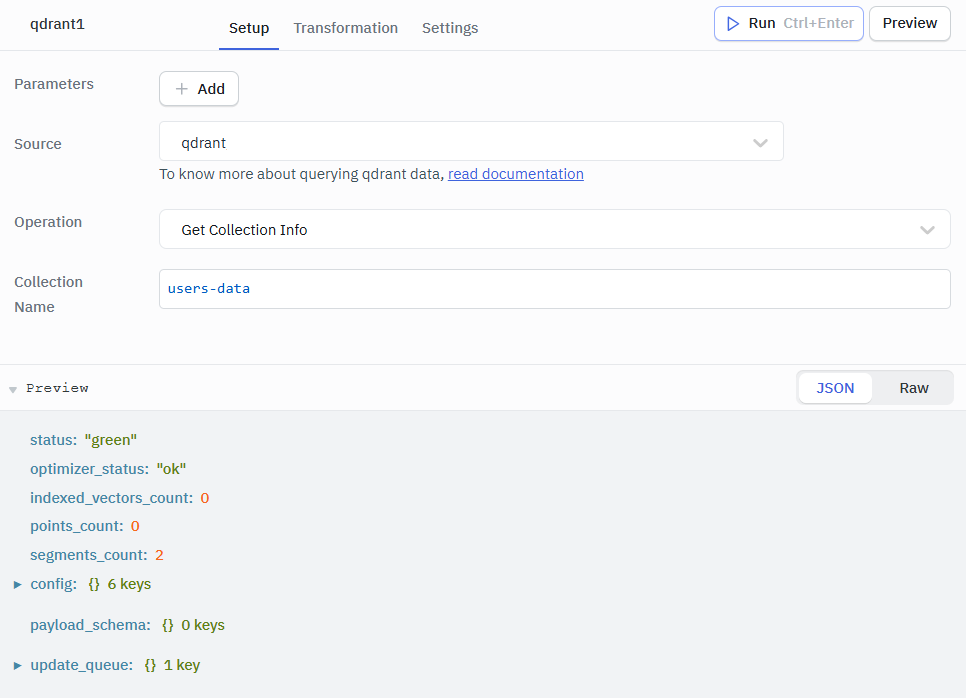The height and width of the screenshot is (698, 966).
Task: Collapse the Preview panel triangle
Action: pyautogui.click(x=13, y=389)
